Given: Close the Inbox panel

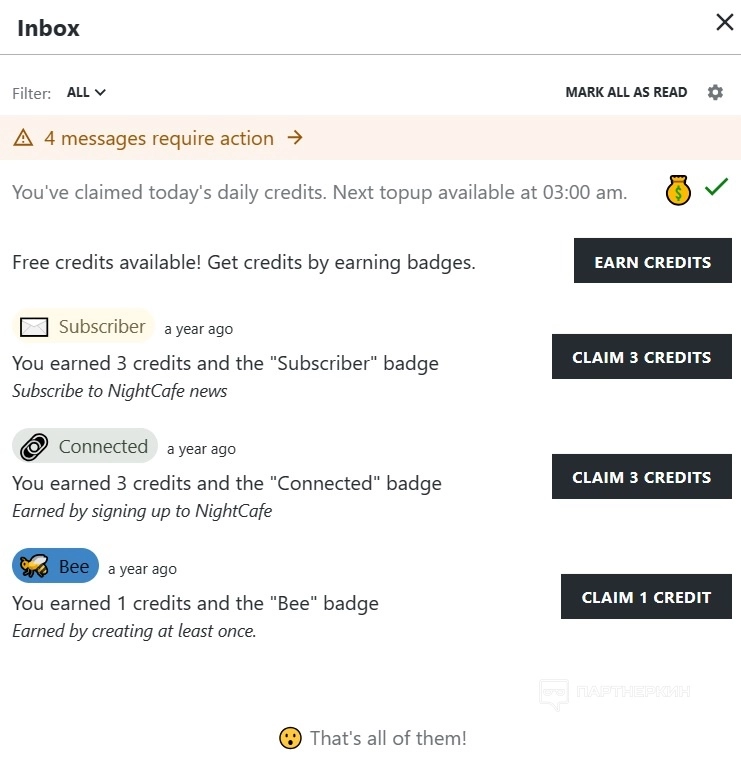Looking at the screenshot, I should pyautogui.click(x=724, y=22).
